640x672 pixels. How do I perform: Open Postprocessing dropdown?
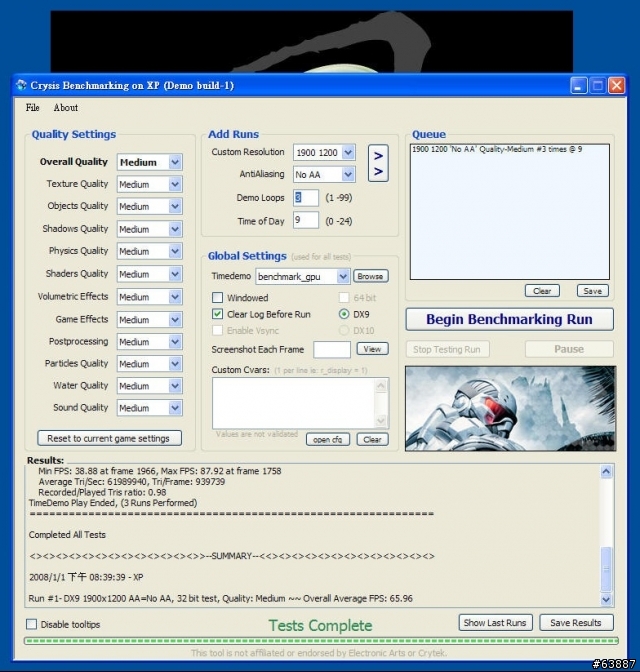[150, 342]
